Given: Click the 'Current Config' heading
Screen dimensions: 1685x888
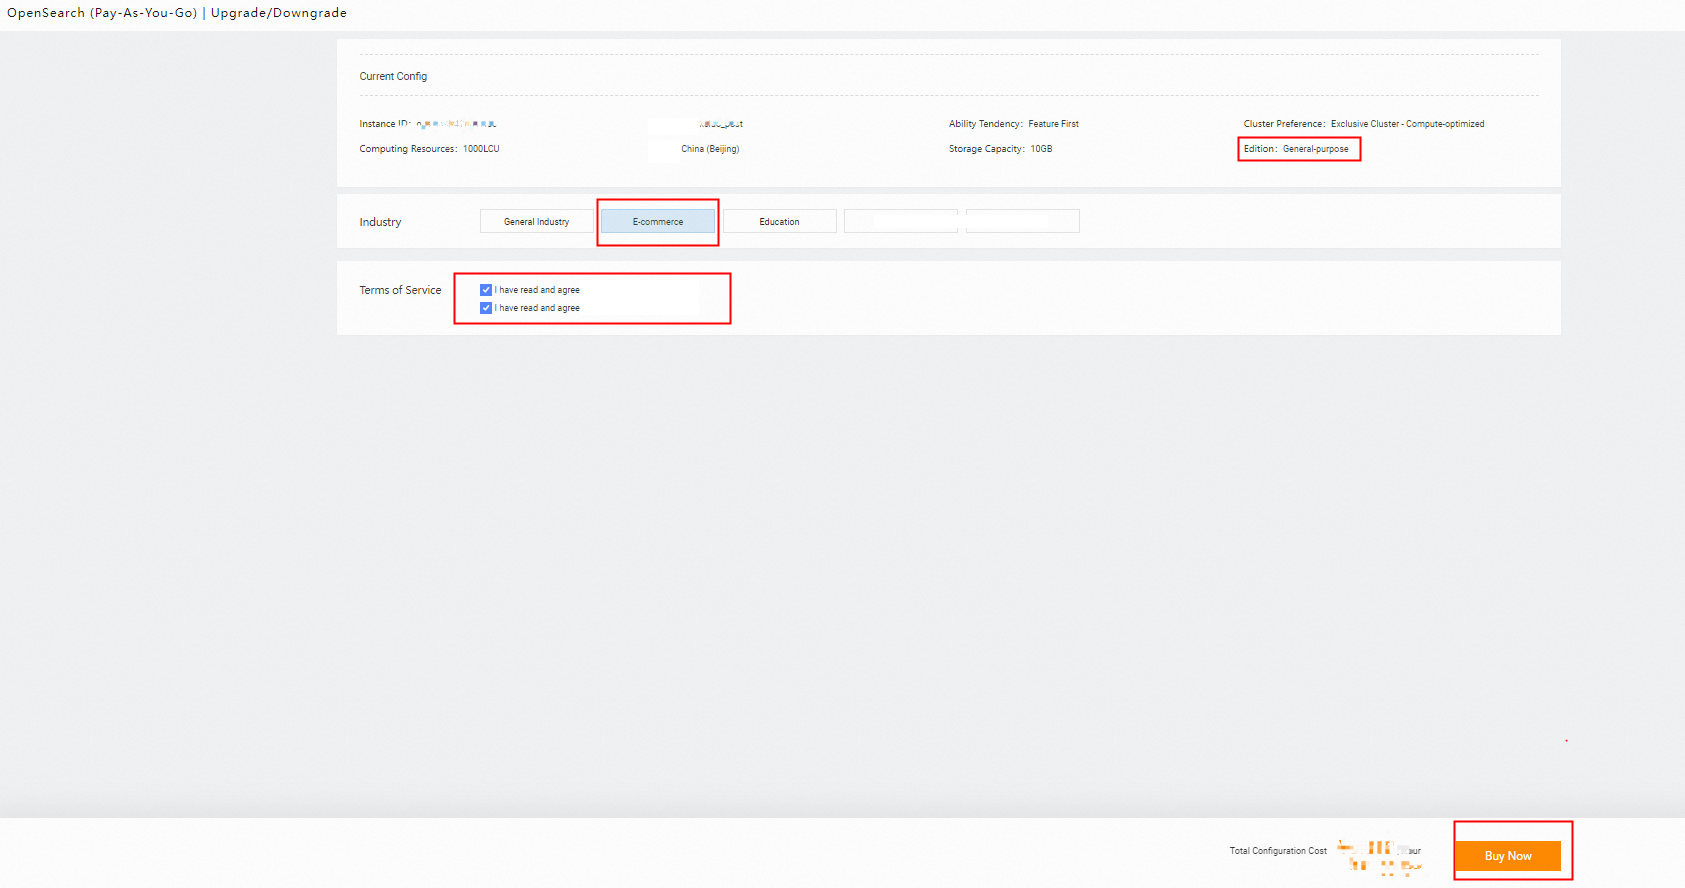Looking at the screenshot, I should 393,76.
